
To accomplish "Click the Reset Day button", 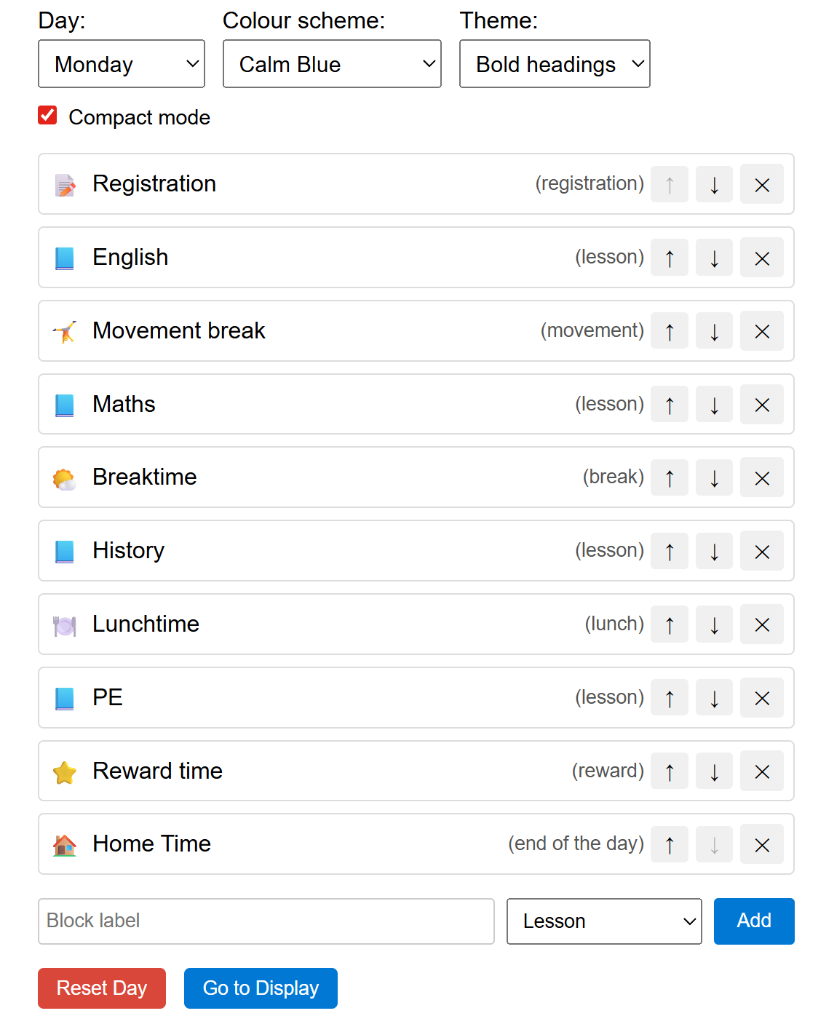I will pos(101,988).
